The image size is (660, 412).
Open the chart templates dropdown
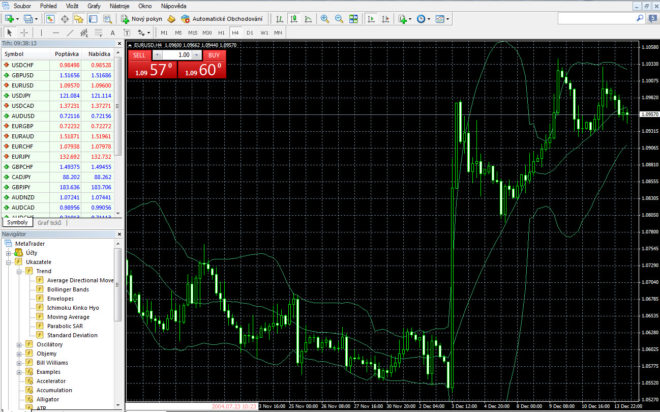(442, 19)
